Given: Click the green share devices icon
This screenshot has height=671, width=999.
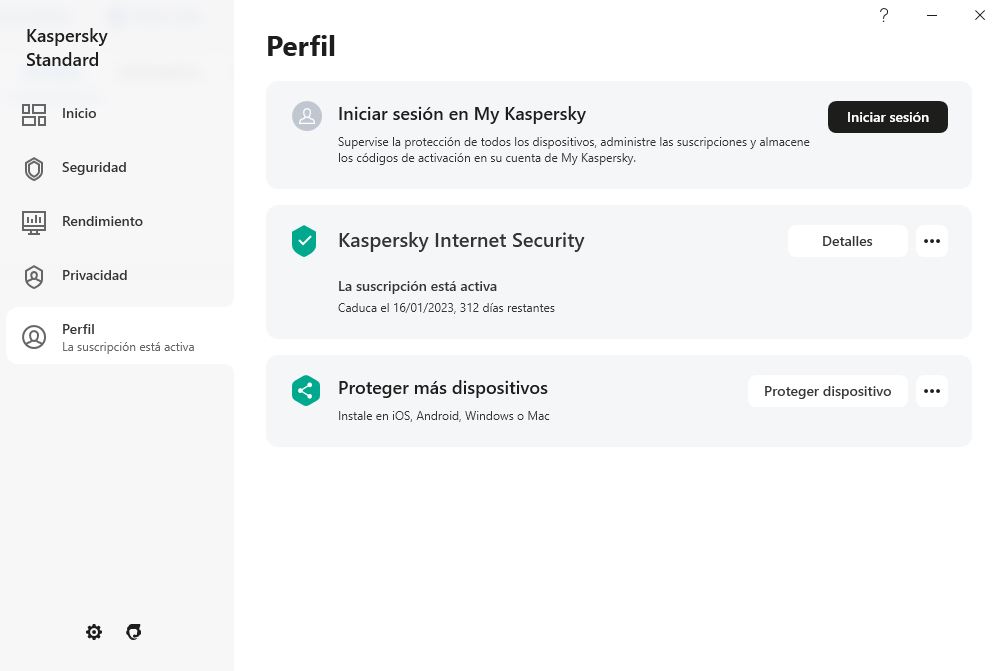Looking at the screenshot, I should (x=304, y=391).
